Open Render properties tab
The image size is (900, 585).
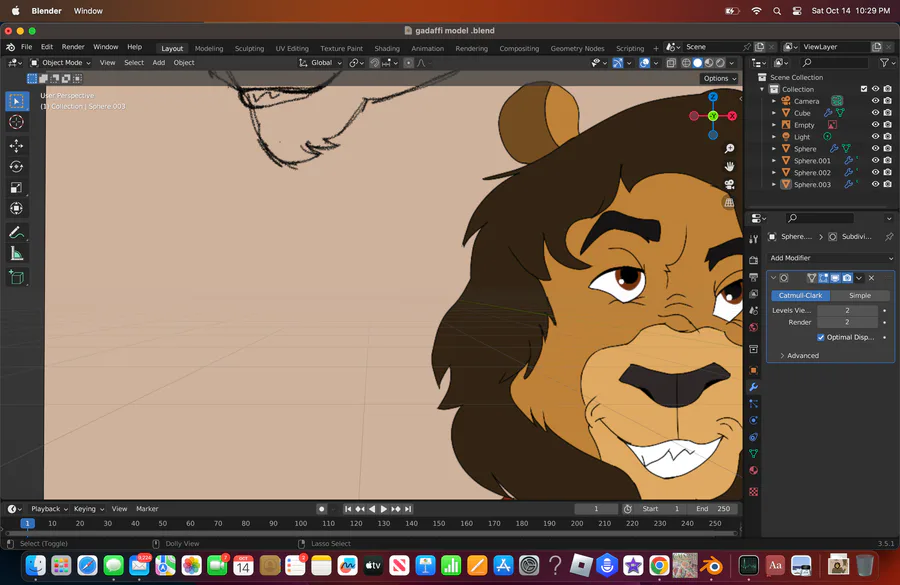tap(754, 260)
